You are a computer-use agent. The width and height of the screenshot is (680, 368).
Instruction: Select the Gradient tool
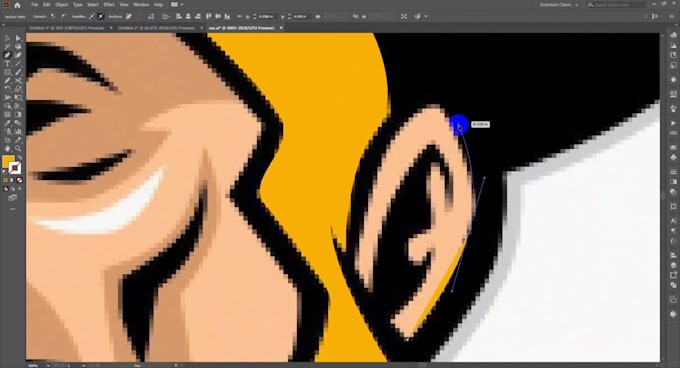18,114
